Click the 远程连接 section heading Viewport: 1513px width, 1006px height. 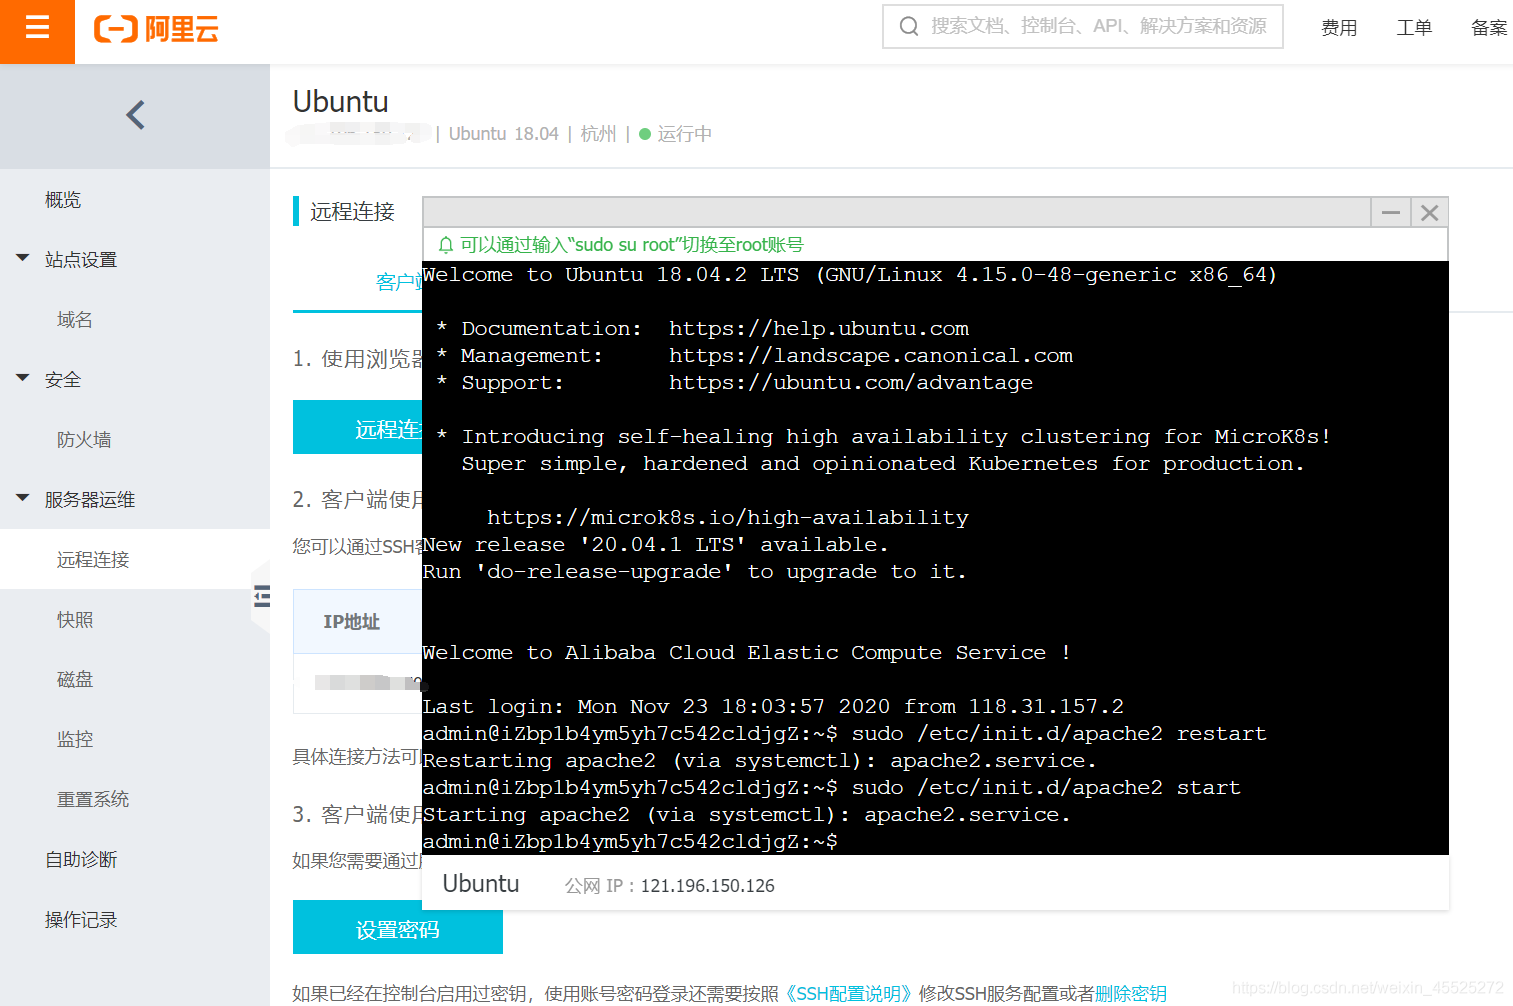tap(352, 212)
